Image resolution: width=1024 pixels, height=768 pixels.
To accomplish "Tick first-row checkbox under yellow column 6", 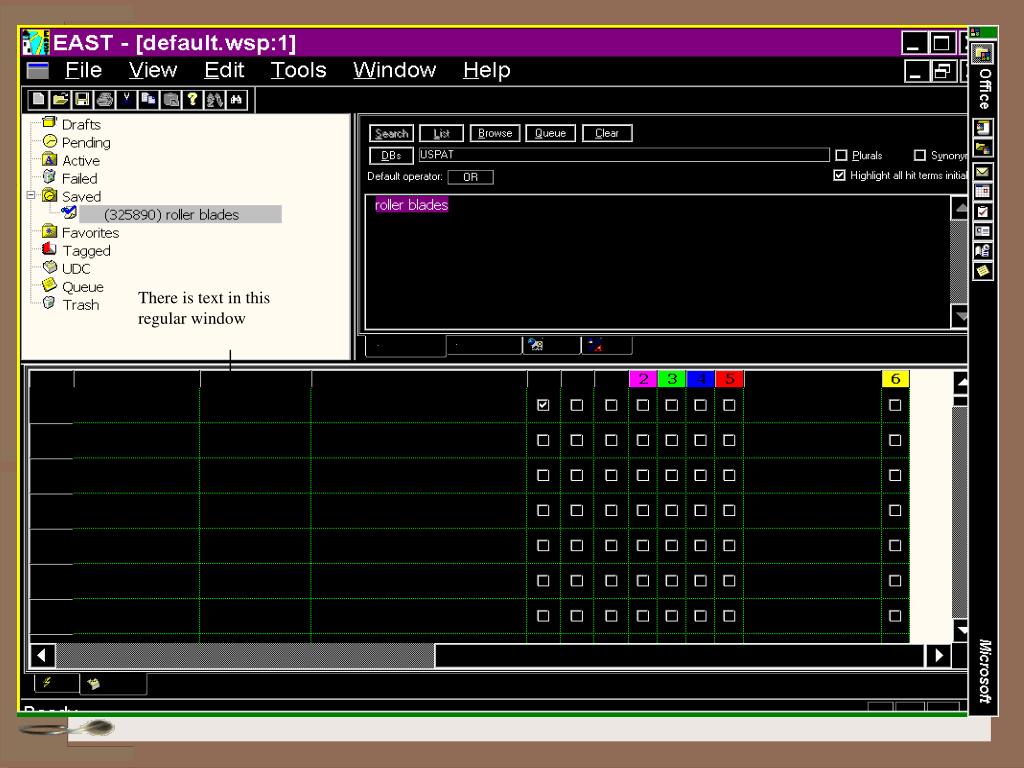I will [895, 405].
